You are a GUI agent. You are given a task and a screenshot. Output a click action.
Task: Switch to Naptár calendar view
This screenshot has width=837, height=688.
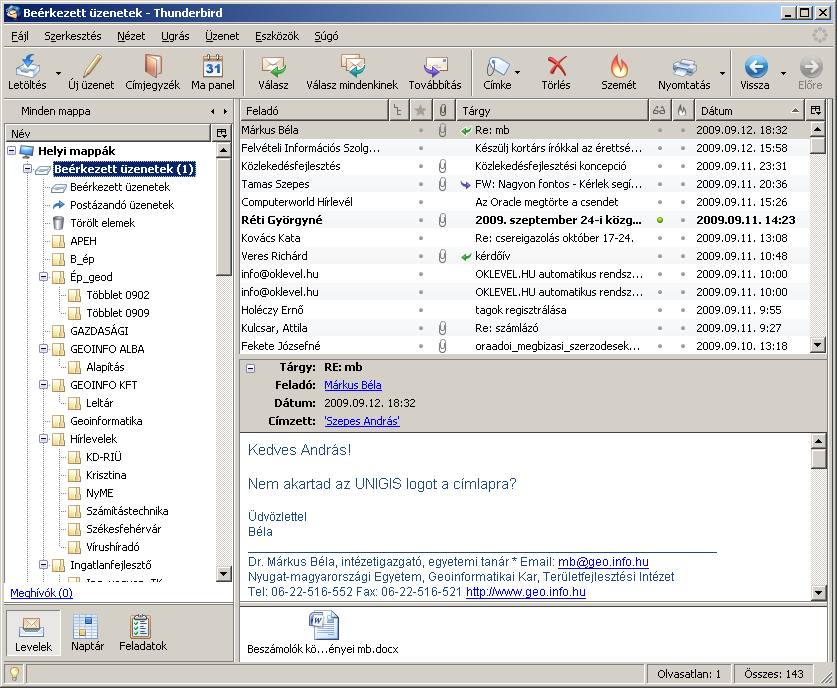click(87, 634)
